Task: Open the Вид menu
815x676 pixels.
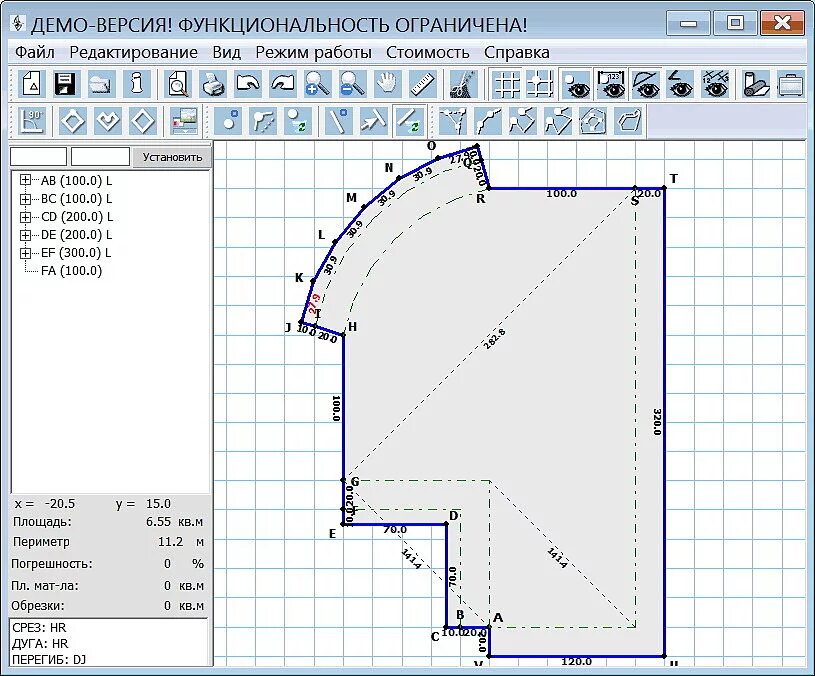Action: [x=227, y=52]
